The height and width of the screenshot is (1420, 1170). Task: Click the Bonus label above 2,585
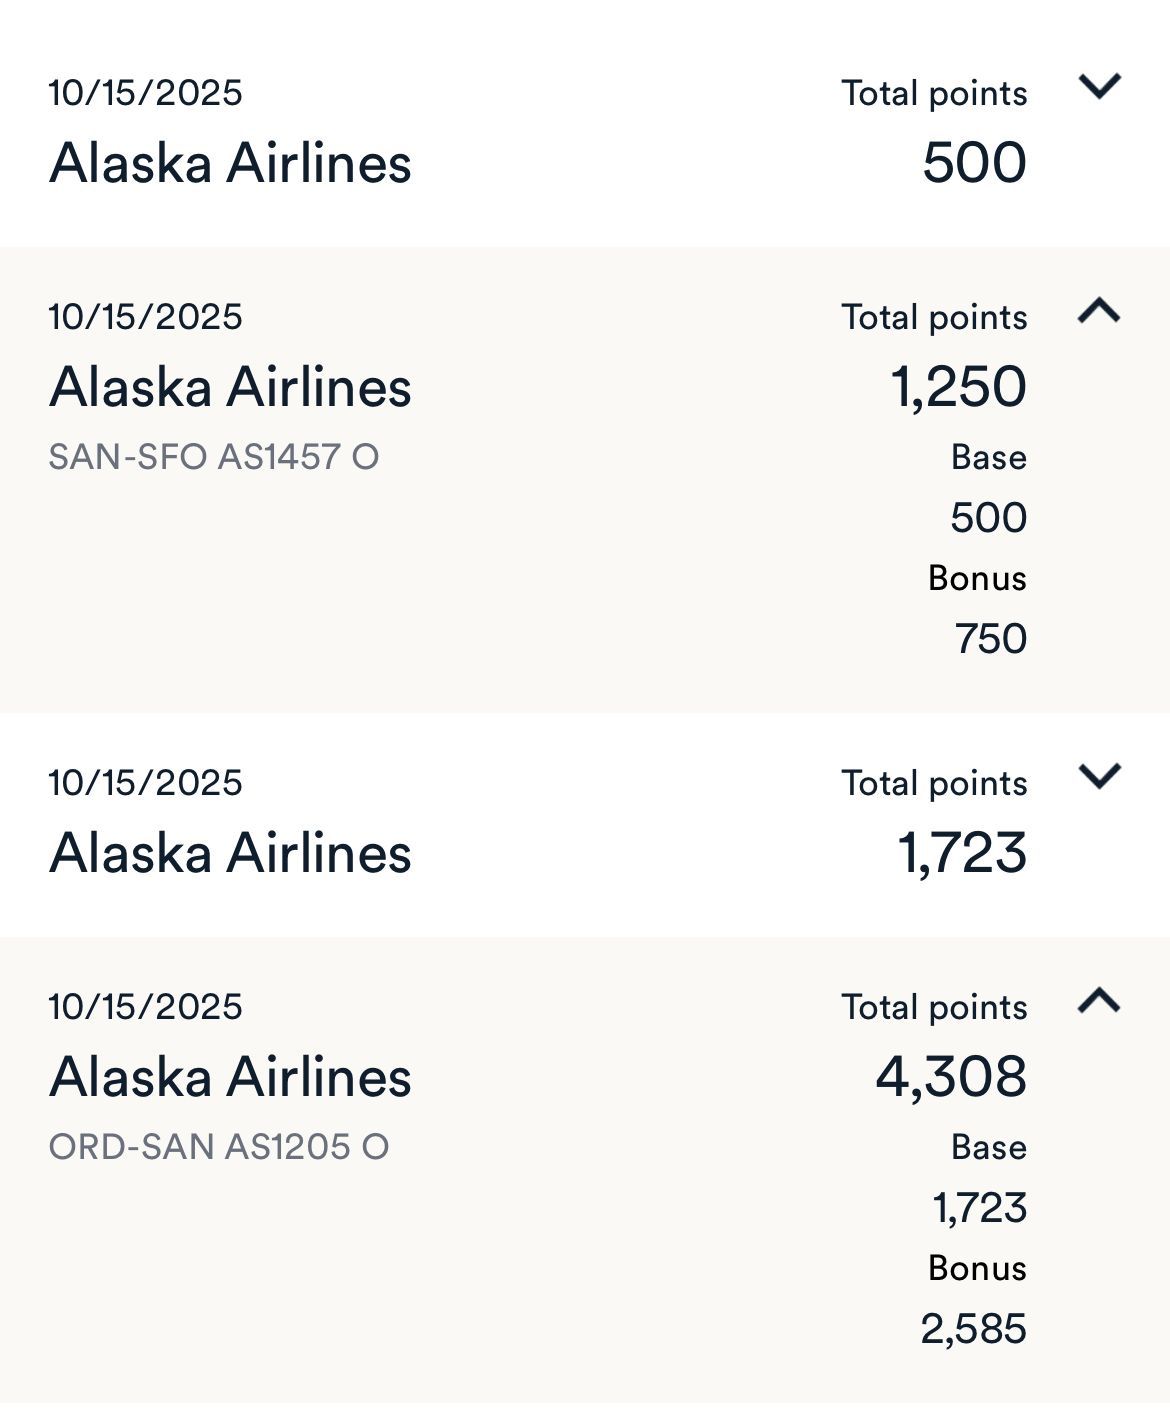click(977, 1268)
